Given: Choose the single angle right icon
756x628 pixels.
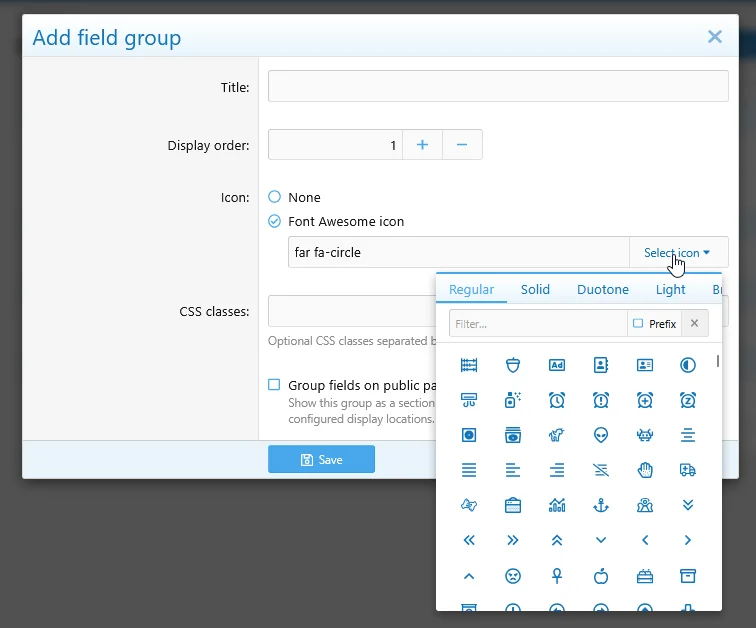Looking at the screenshot, I should coord(688,540).
